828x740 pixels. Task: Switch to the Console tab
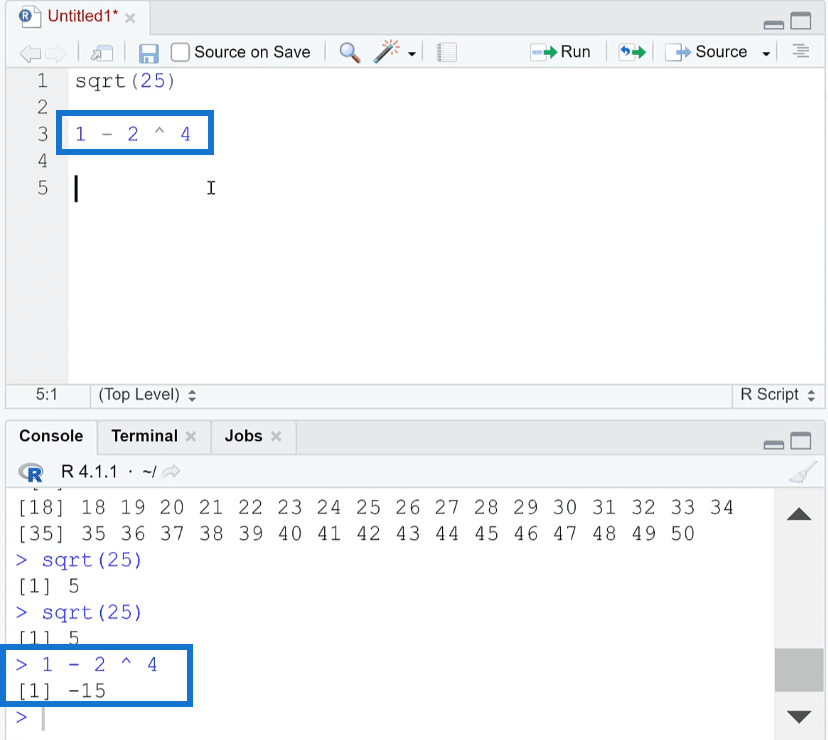[51, 436]
